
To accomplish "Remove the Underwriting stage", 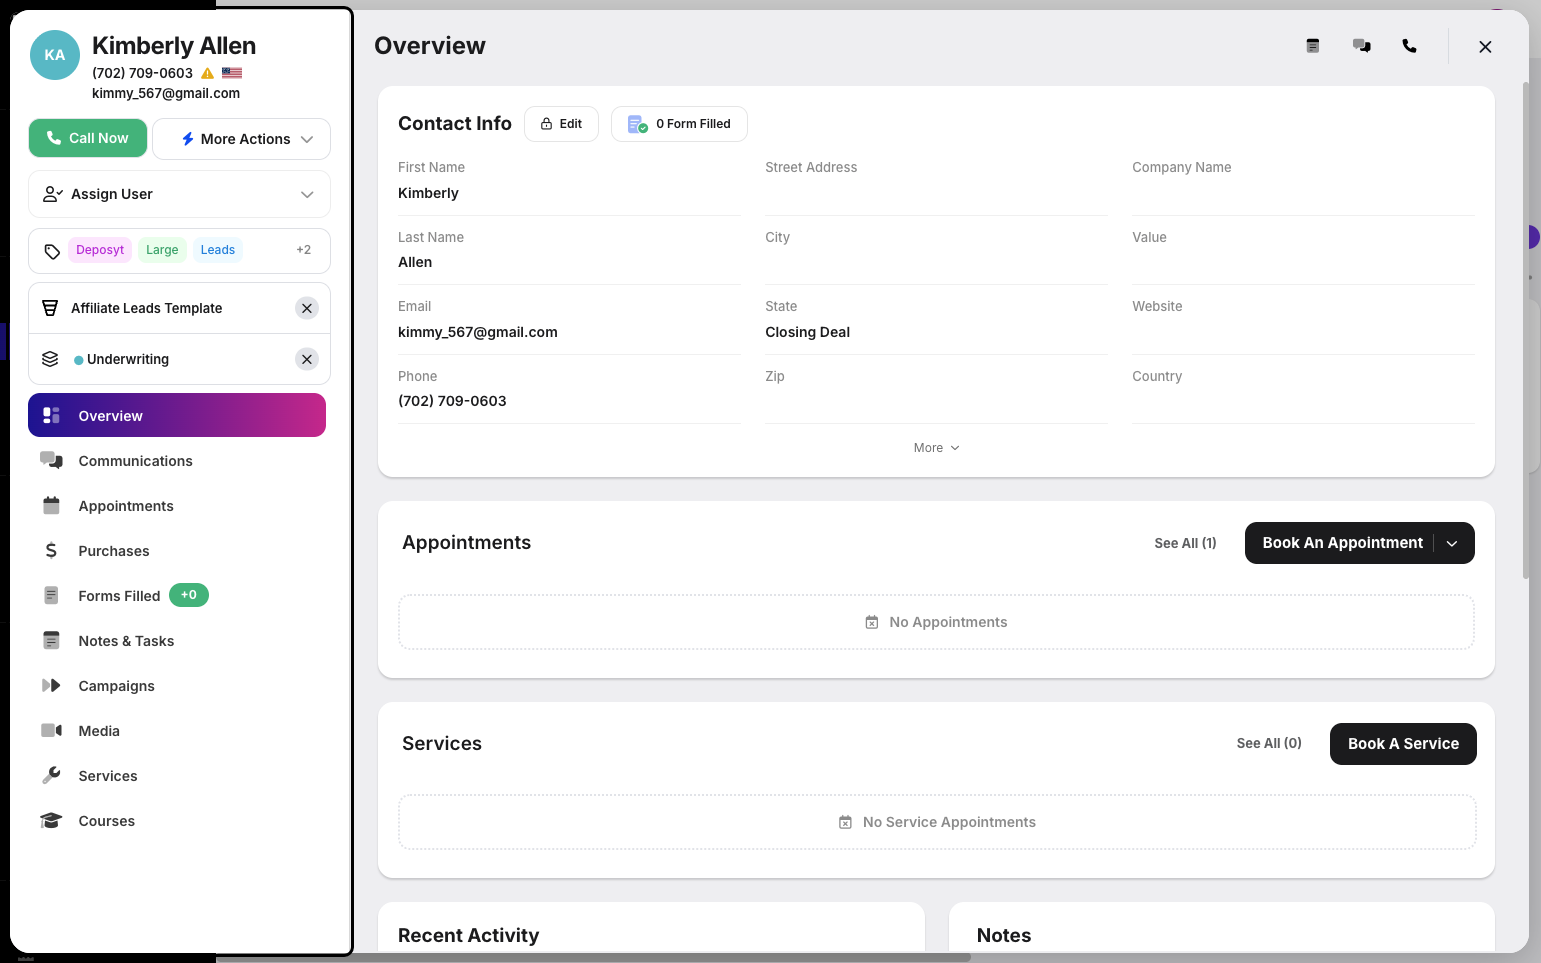I will [307, 359].
